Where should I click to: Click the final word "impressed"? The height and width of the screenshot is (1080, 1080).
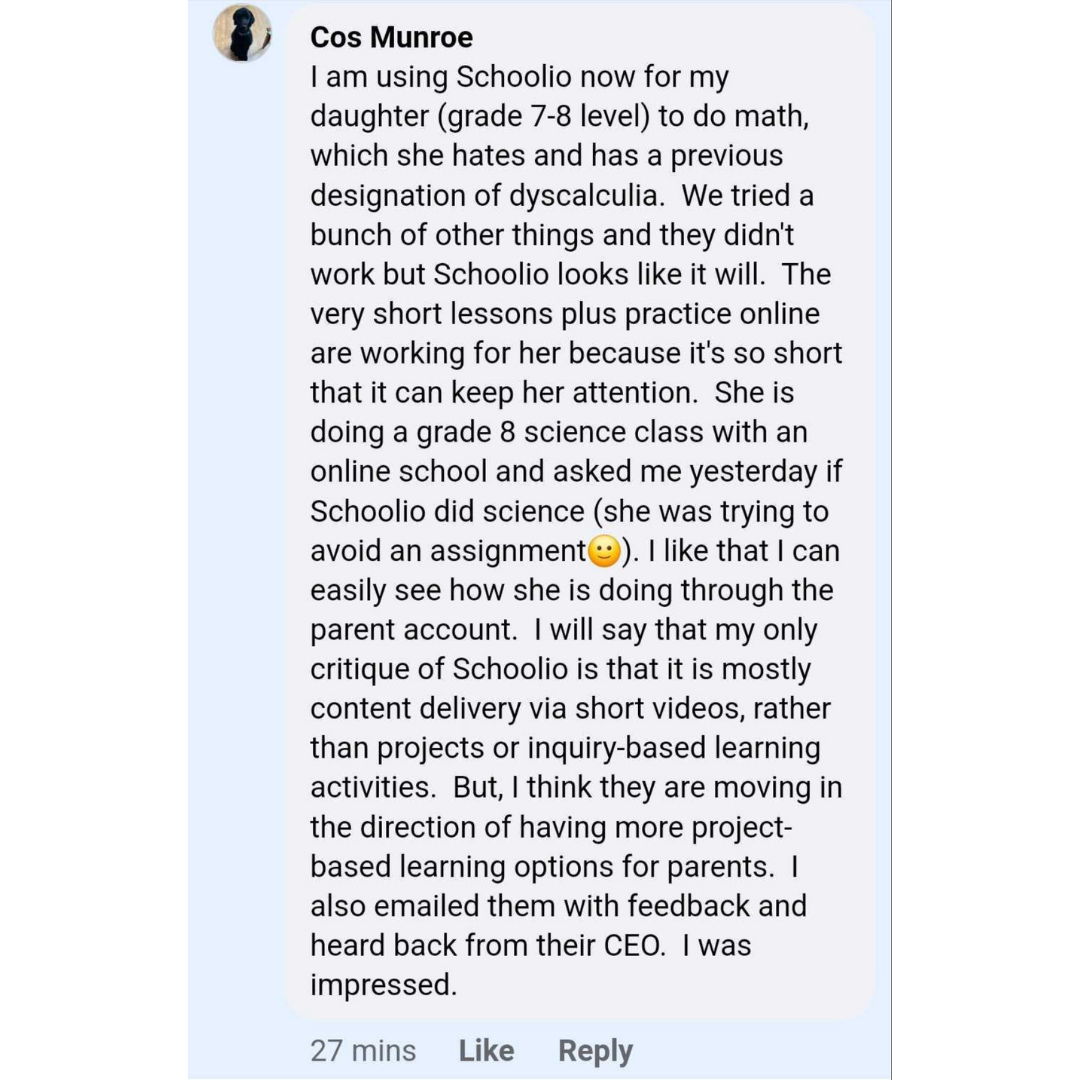[382, 985]
